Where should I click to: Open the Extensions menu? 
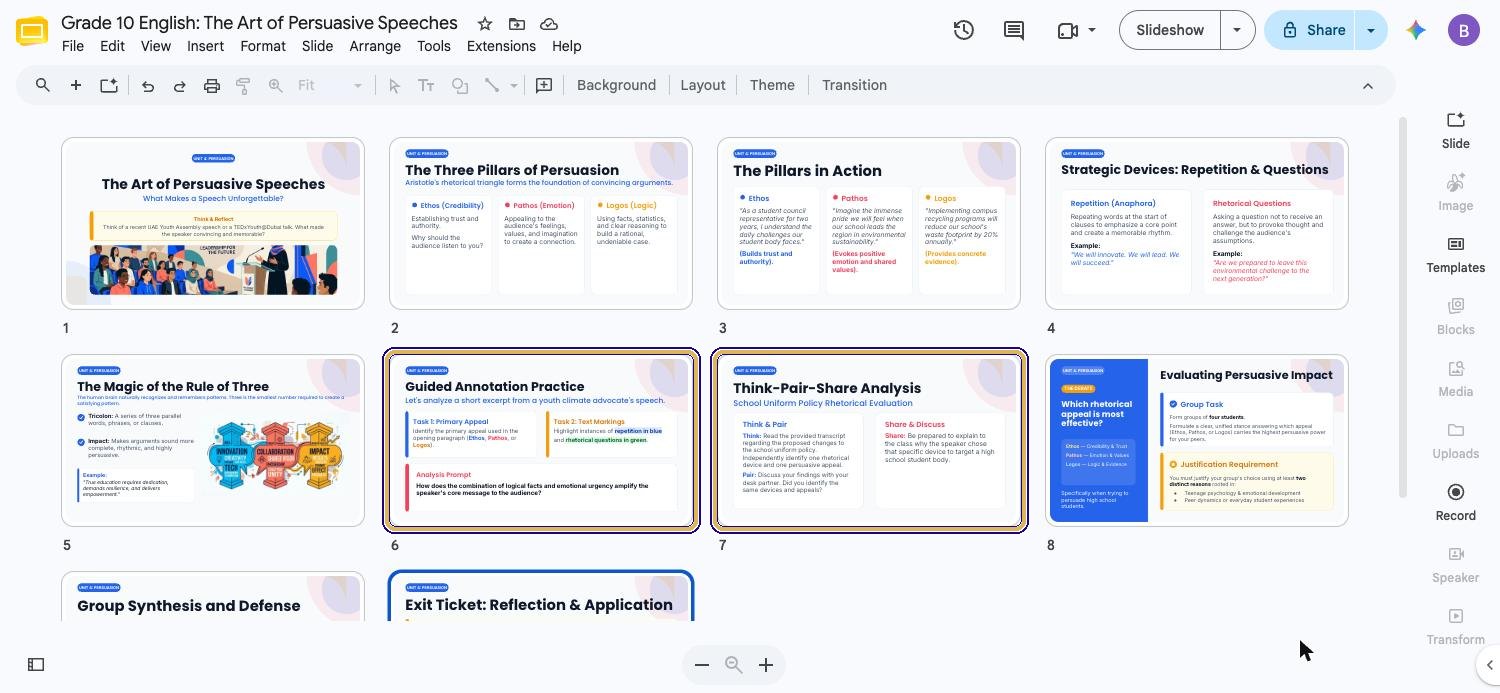coord(501,46)
